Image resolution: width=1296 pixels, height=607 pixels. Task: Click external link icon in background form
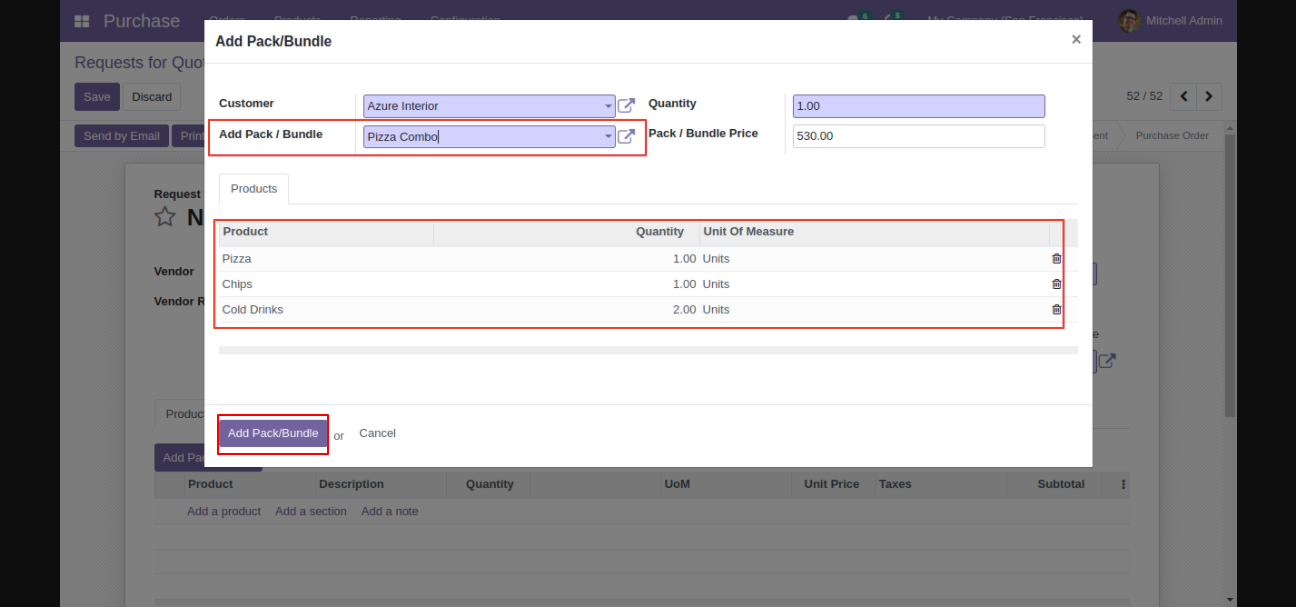tap(1107, 361)
